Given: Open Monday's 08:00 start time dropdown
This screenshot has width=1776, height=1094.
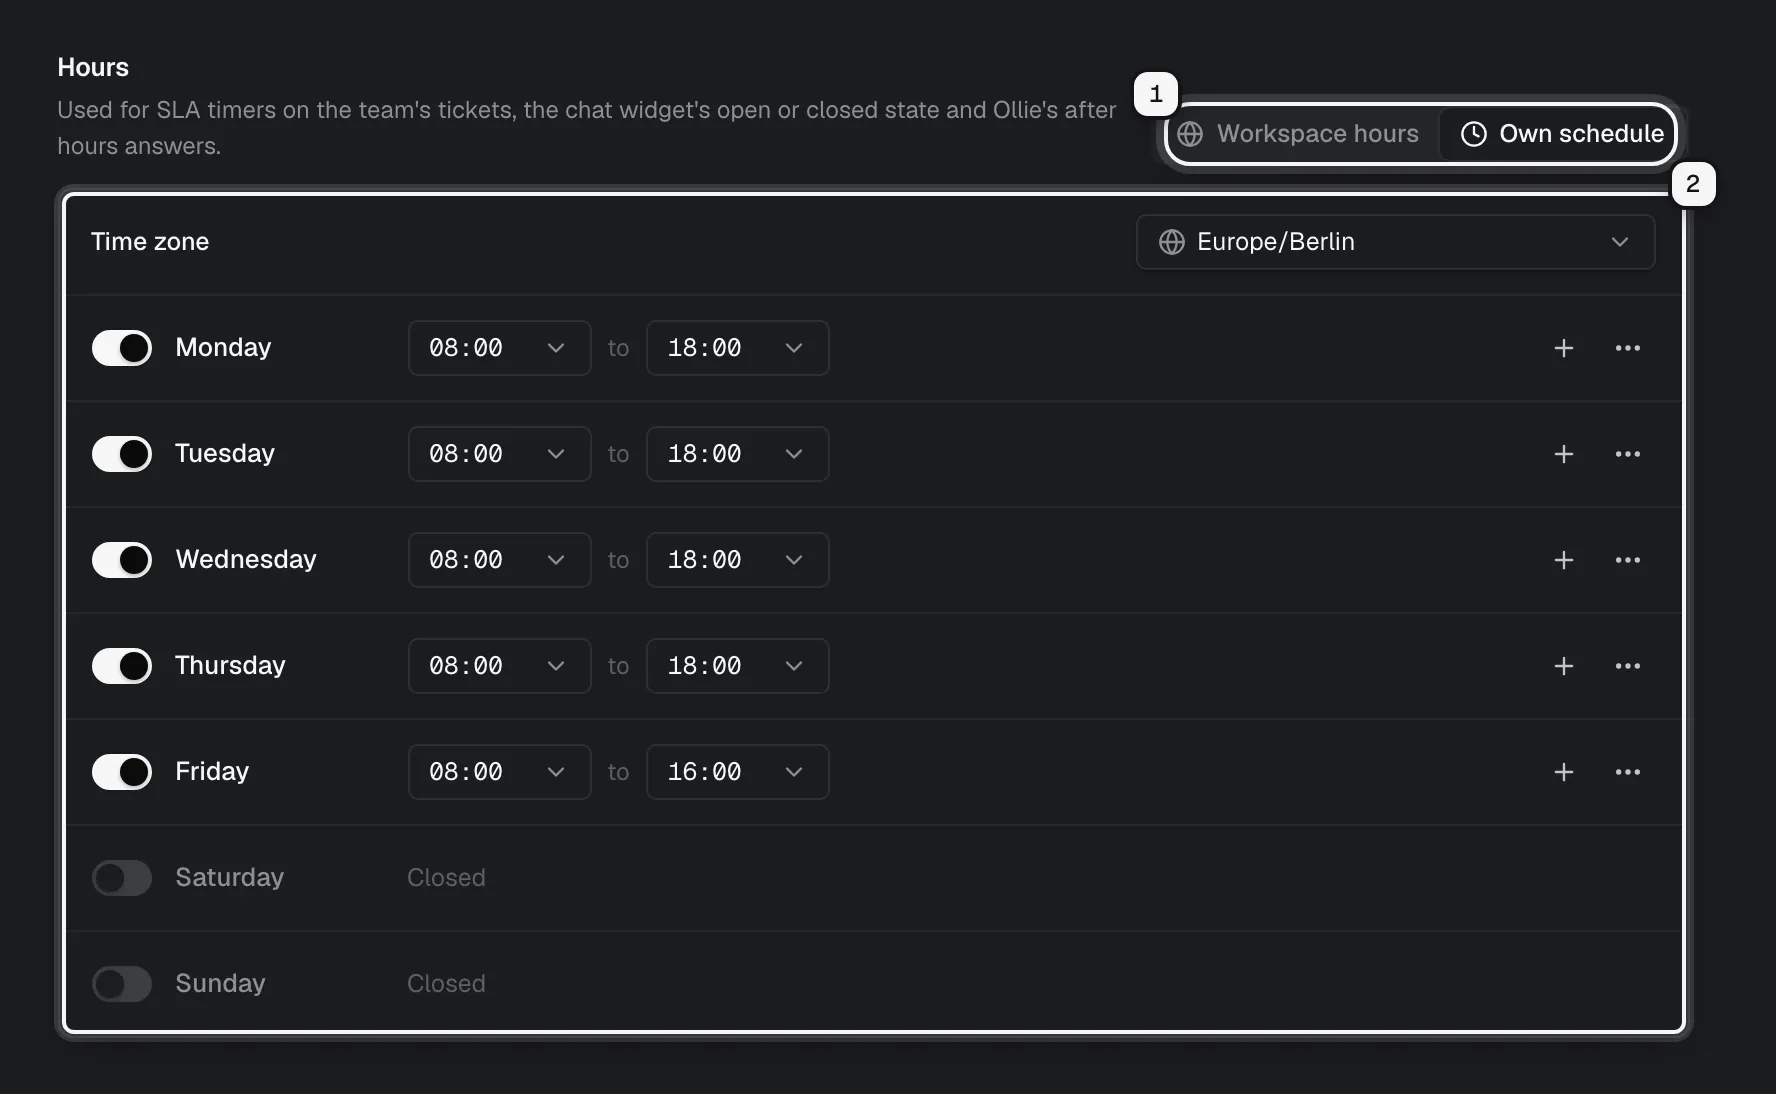Looking at the screenshot, I should tap(499, 348).
